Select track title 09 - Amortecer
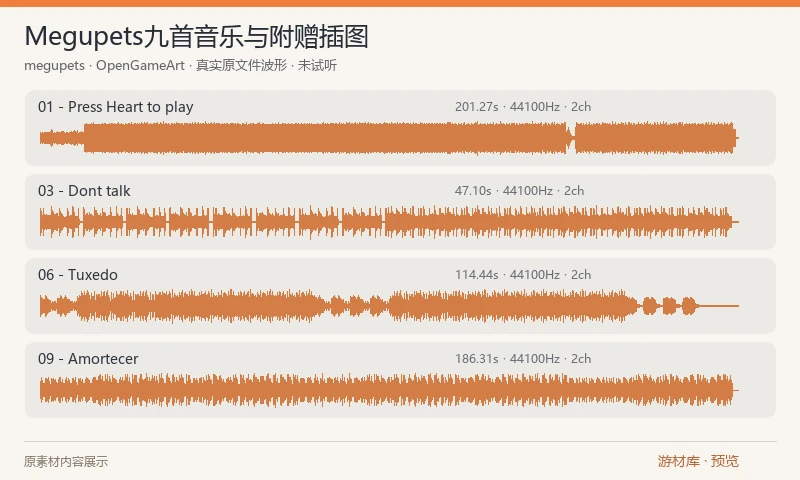Image resolution: width=800 pixels, height=480 pixels. (x=88, y=359)
